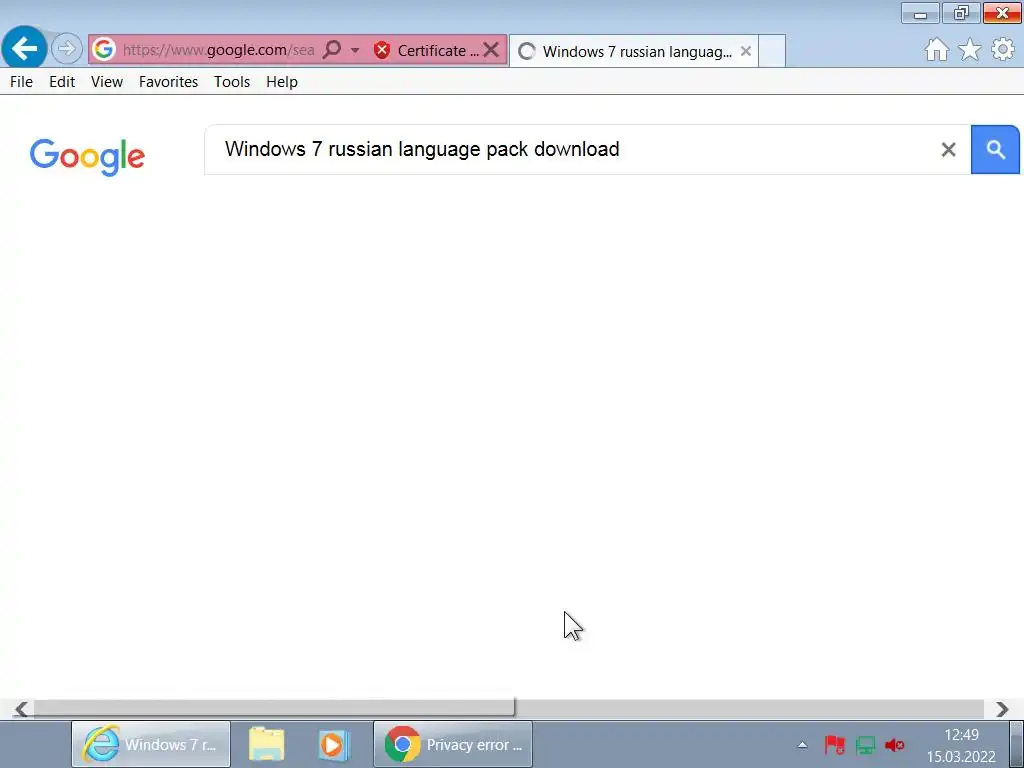Click the red shield certificate error icon

point(382,50)
